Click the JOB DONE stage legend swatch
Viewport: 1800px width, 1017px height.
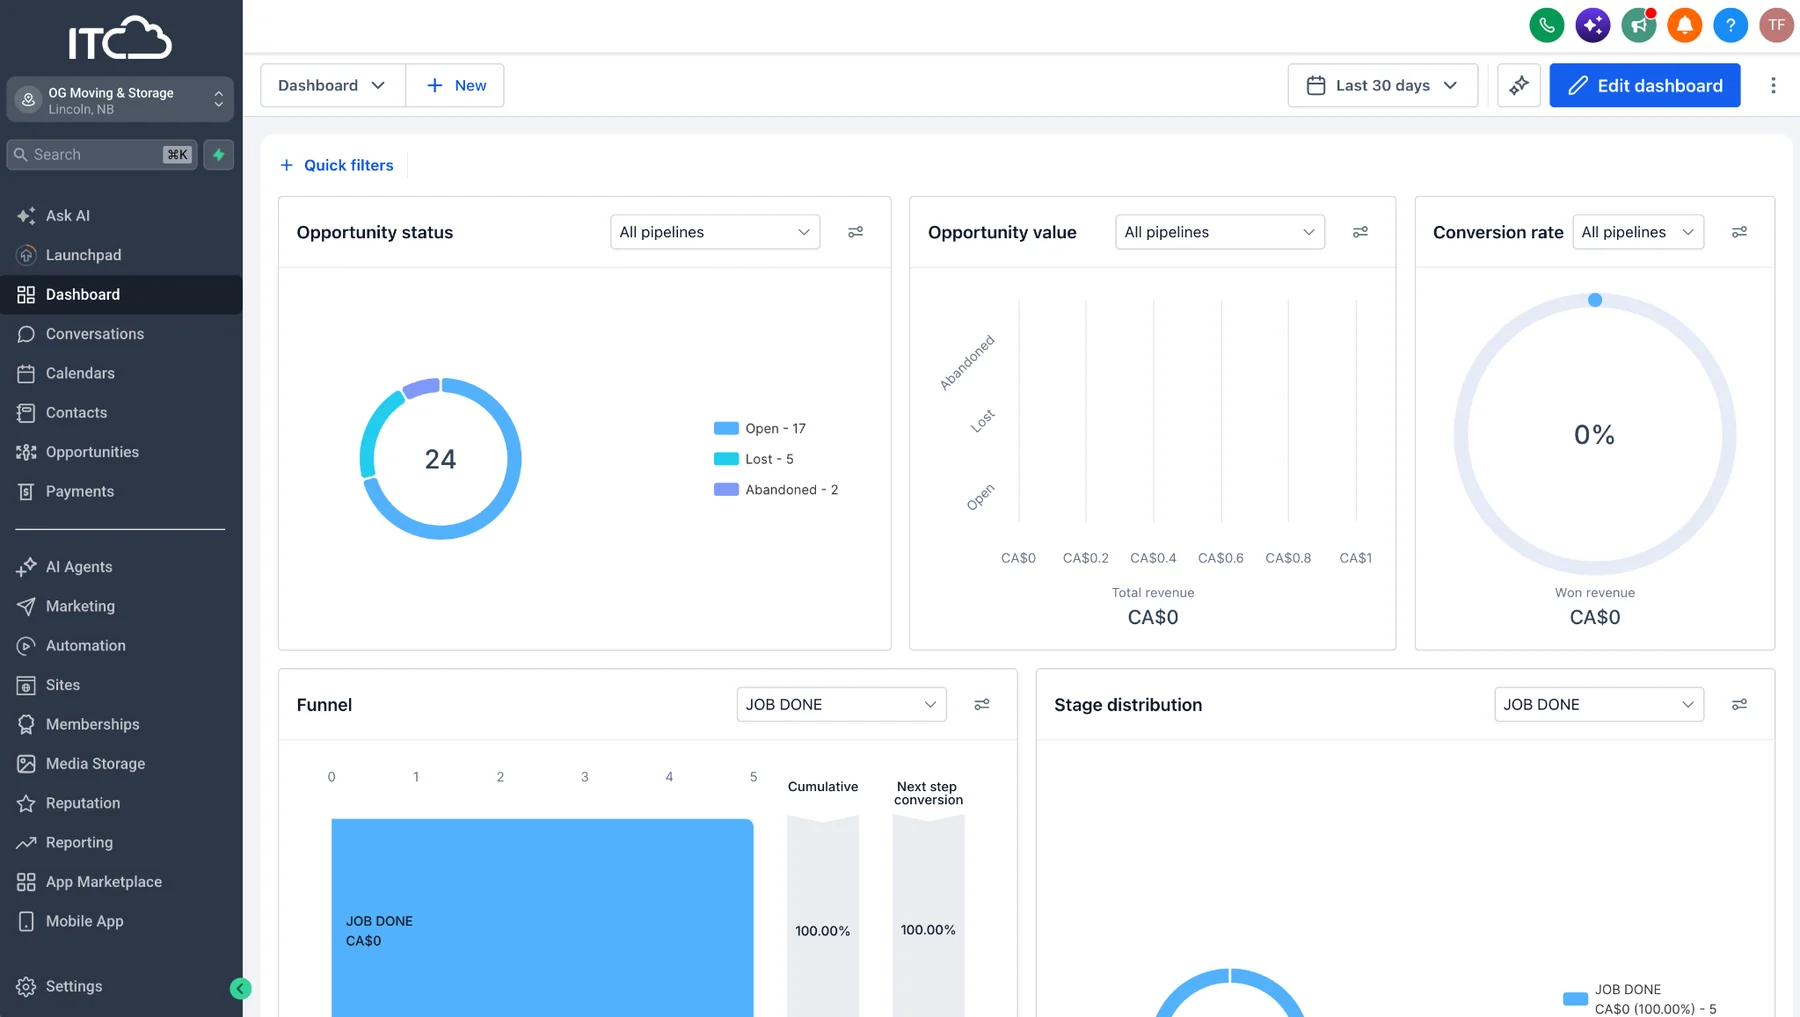[x=1575, y=998]
